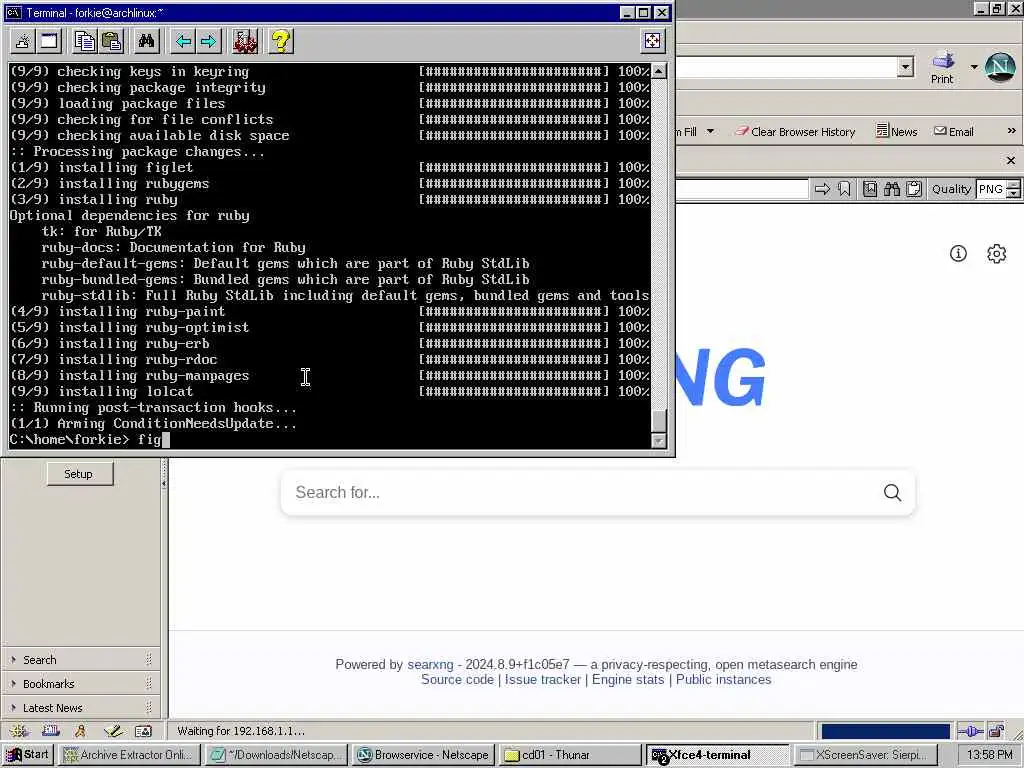The width and height of the screenshot is (1024, 768).
Task: Go to next terminal tab arrow
Action: (x=208, y=42)
